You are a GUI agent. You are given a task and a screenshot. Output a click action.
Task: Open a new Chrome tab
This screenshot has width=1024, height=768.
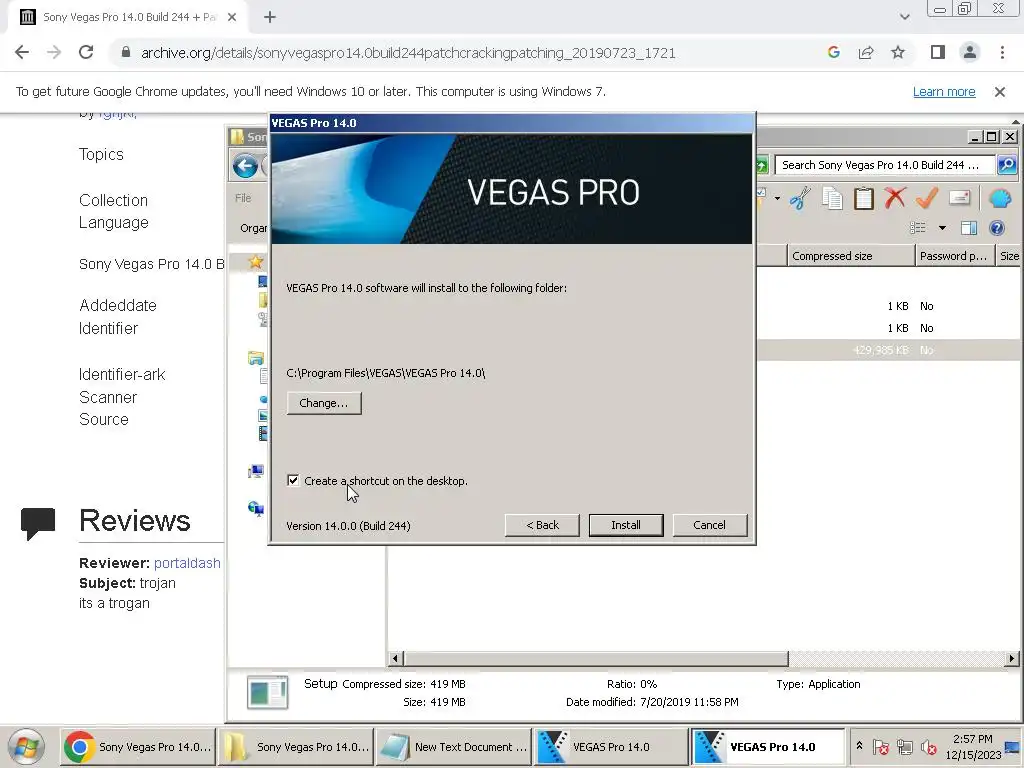[270, 18]
